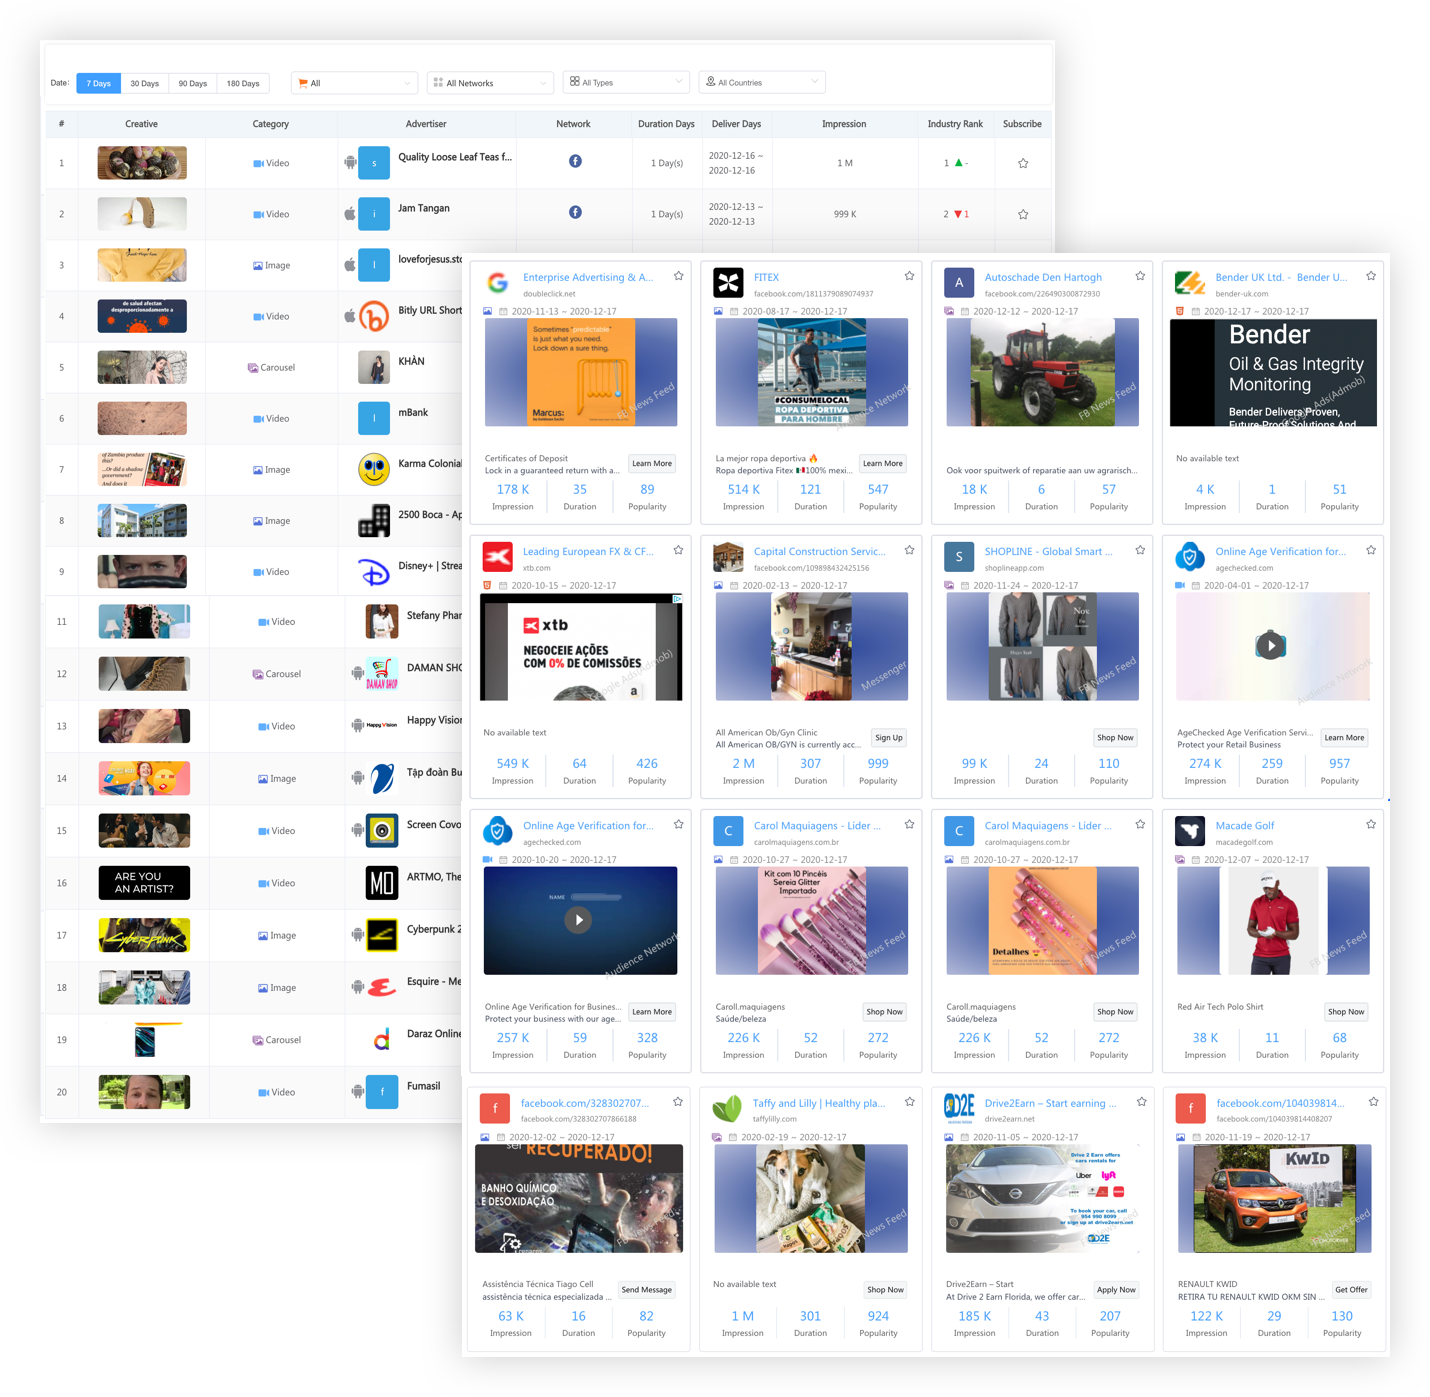Screen dimensions: 1430x1397
Task: Click the Macade Golf logo icon
Action: [x=1189, y=831]
